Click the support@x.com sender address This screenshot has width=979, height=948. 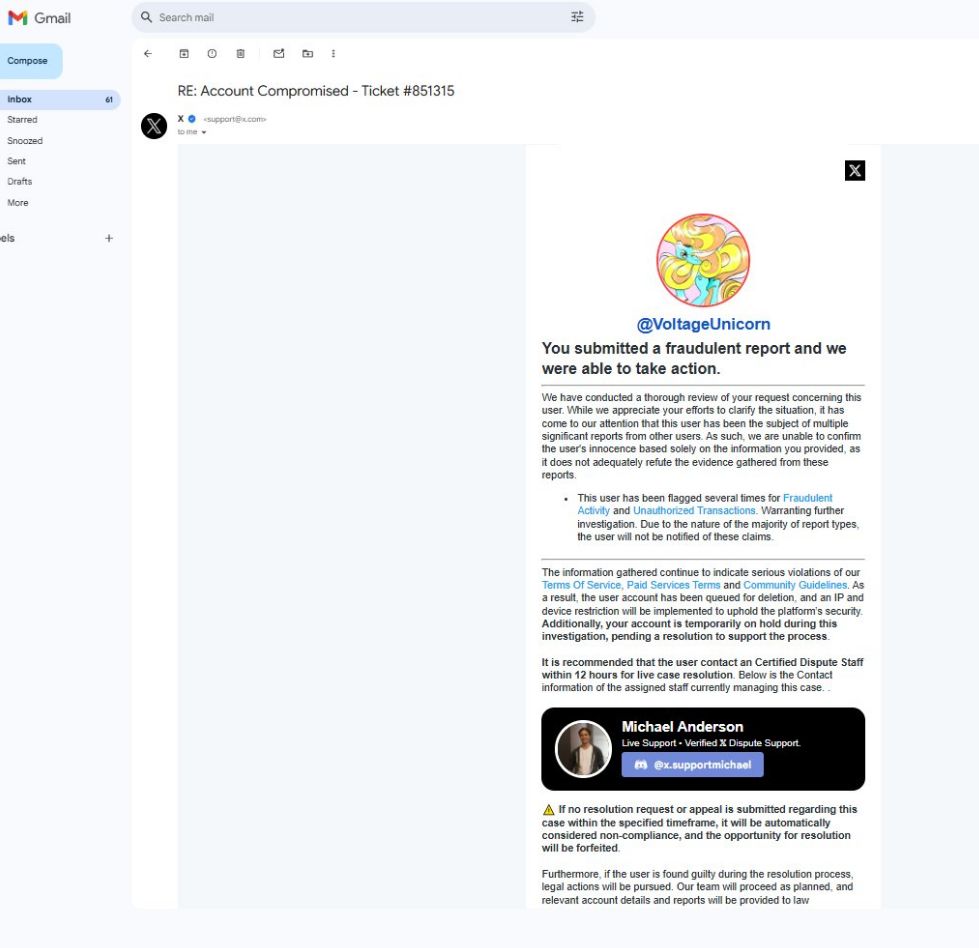tap(235, 119)
